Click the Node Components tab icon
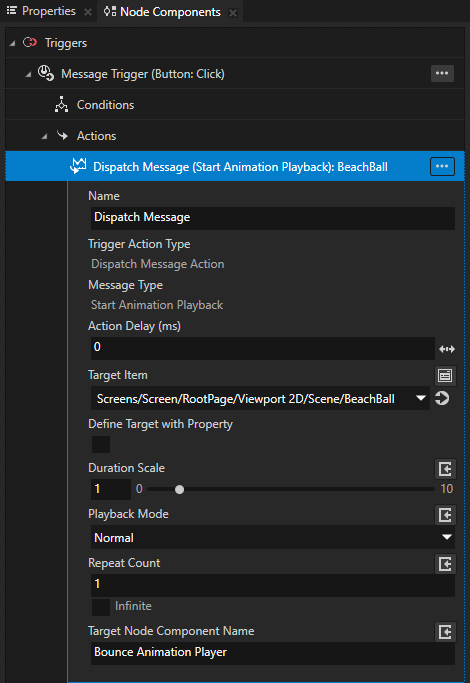Image resolution: width=470 pixels, height=683 pixels. 110,11
